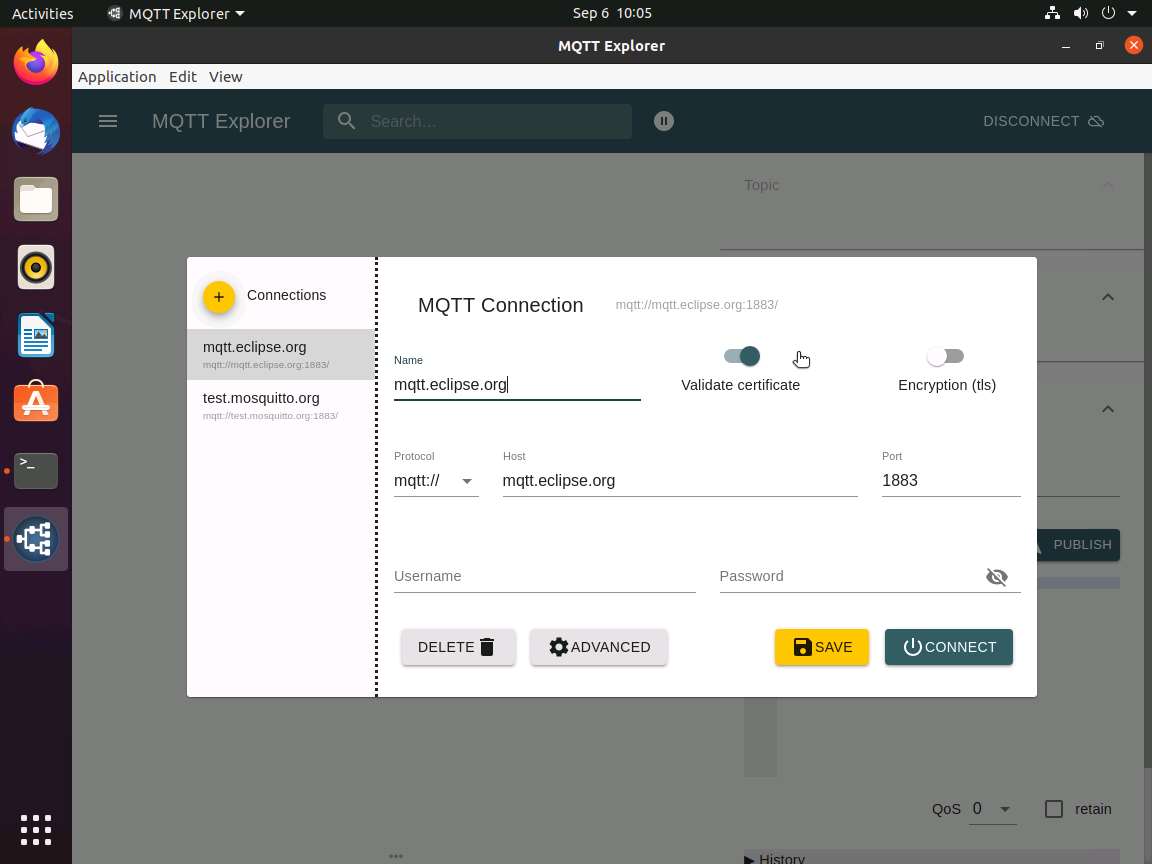Click the CONNECT button
The image size is (1152, 864).
click(948, 647)
